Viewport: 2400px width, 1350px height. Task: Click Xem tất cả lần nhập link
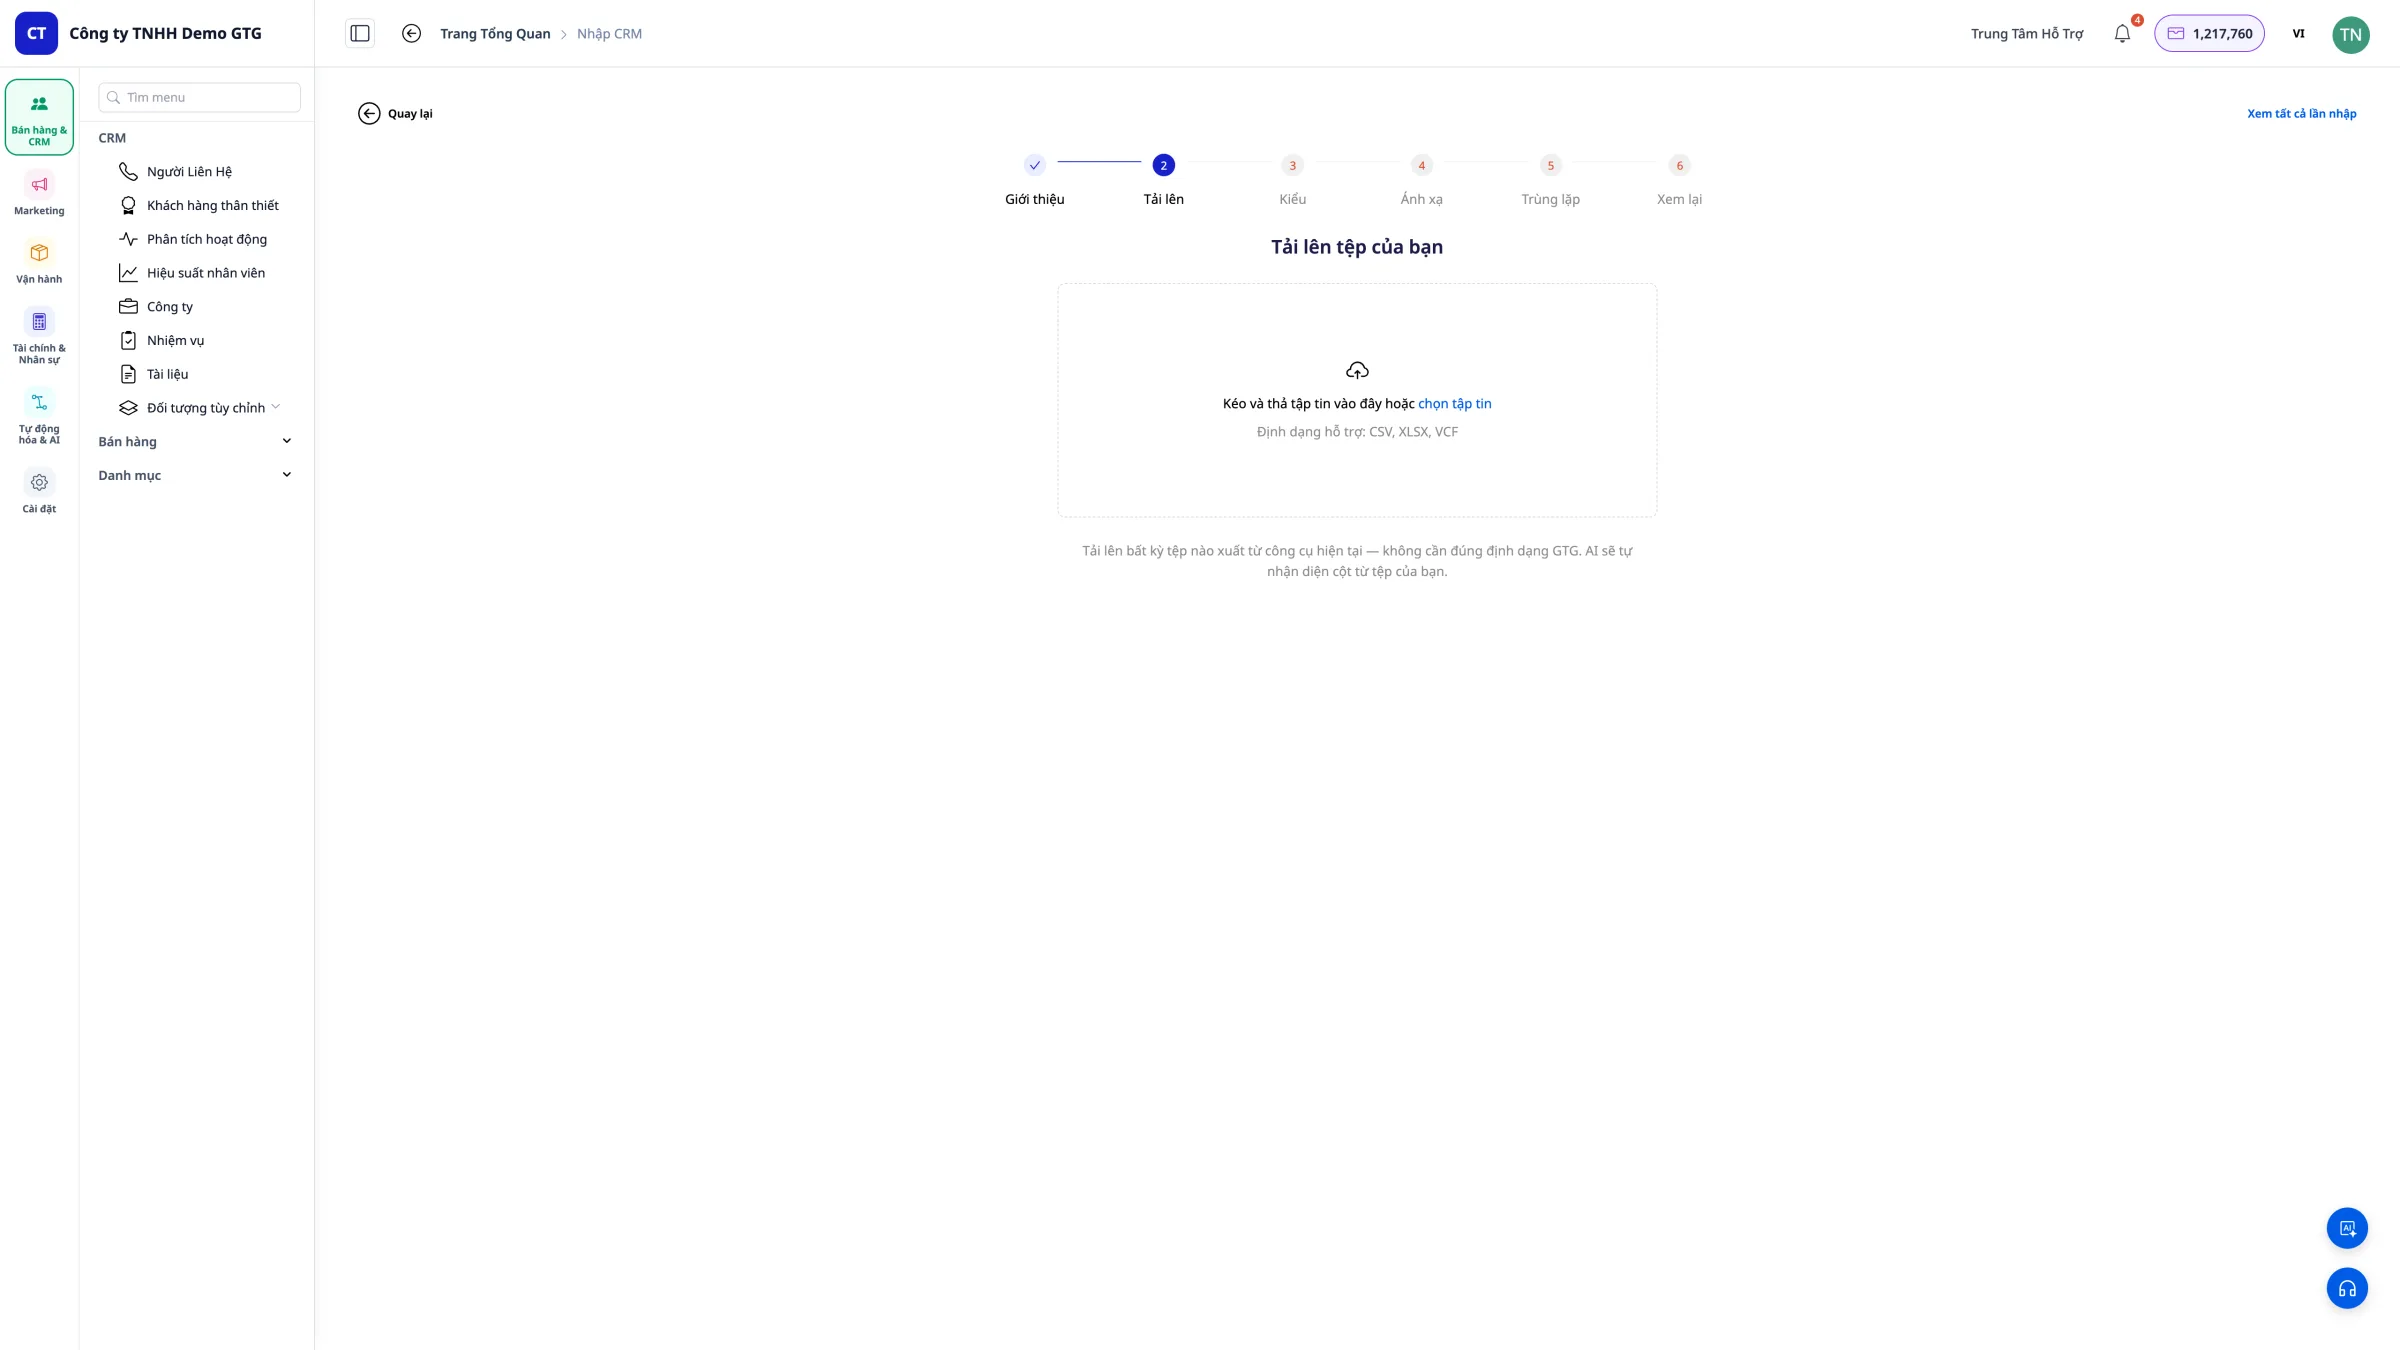coord(2301,114)
